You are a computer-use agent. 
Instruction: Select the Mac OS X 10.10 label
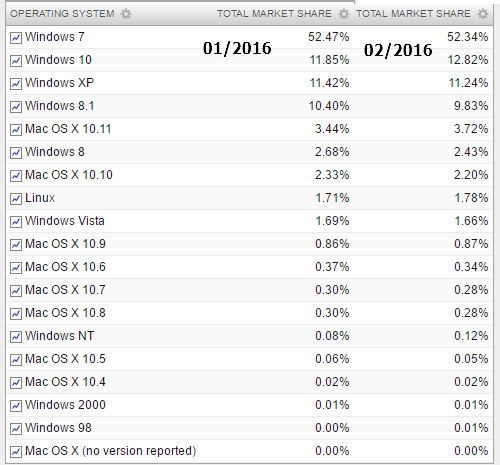click(x=69, y=175)
